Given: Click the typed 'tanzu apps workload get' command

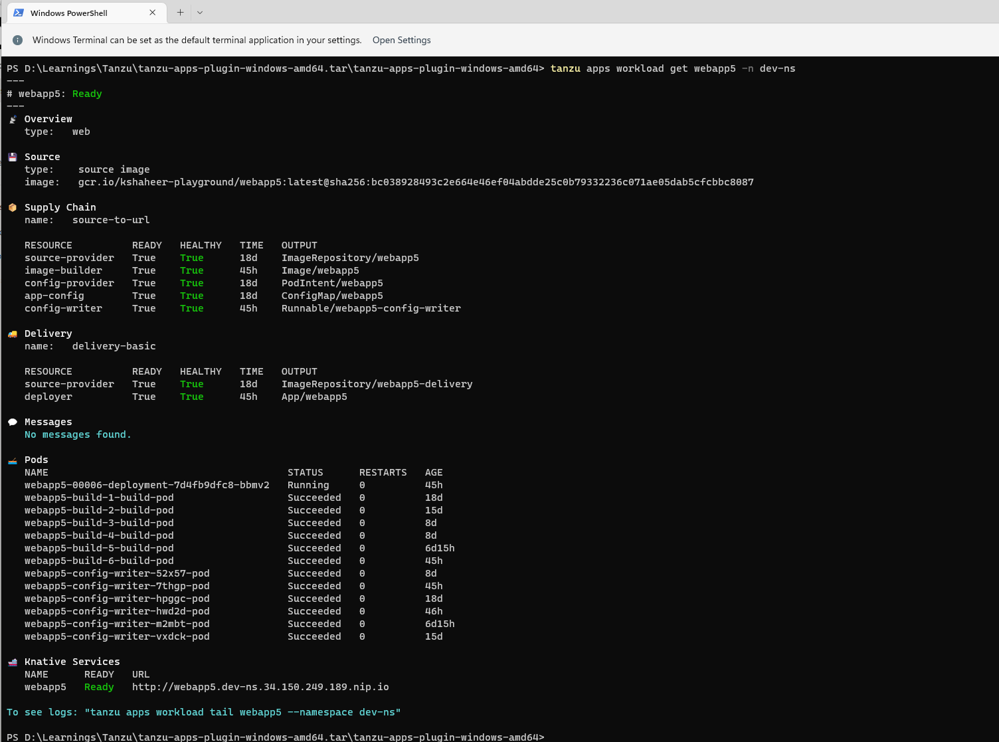Looking at the screenshot, I should [673, 68].
